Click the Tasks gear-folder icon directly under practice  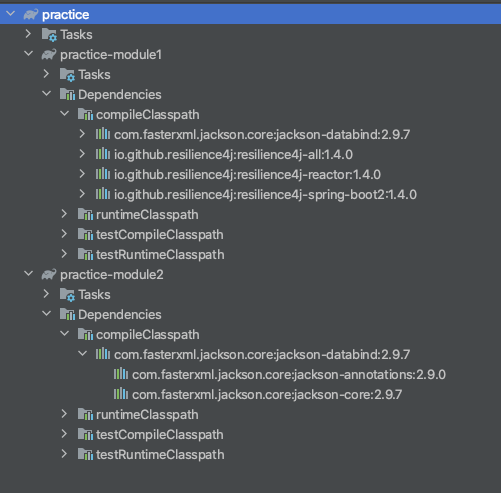pyautogui.click(x=49, y=35)
